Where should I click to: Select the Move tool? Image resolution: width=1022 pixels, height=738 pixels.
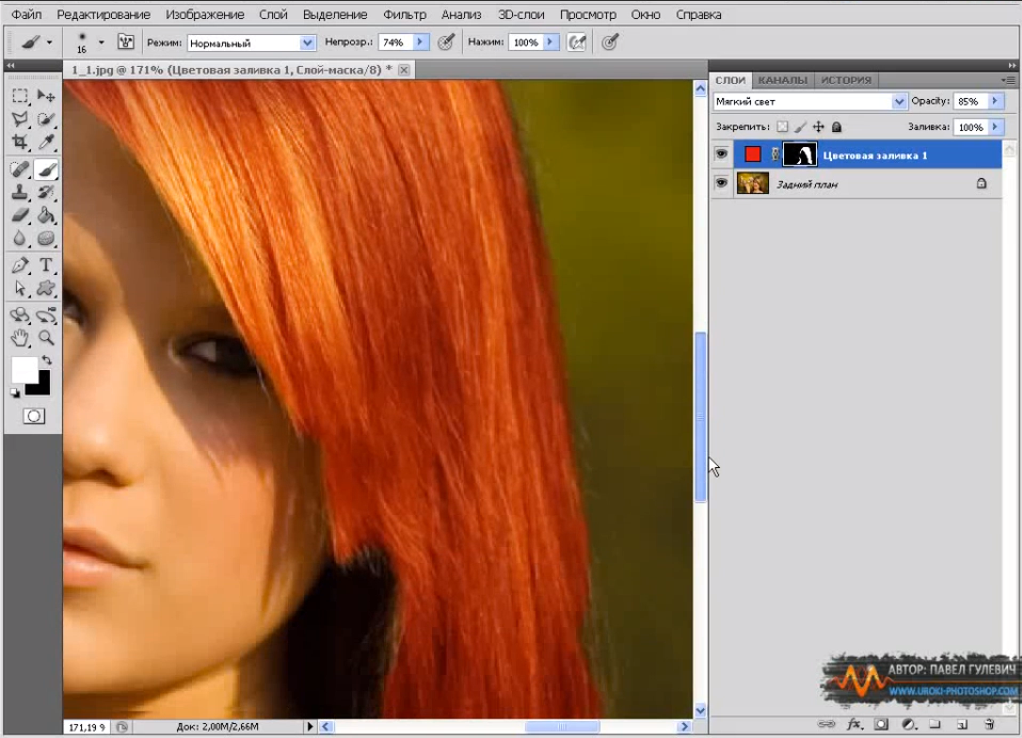coord(46,96)
